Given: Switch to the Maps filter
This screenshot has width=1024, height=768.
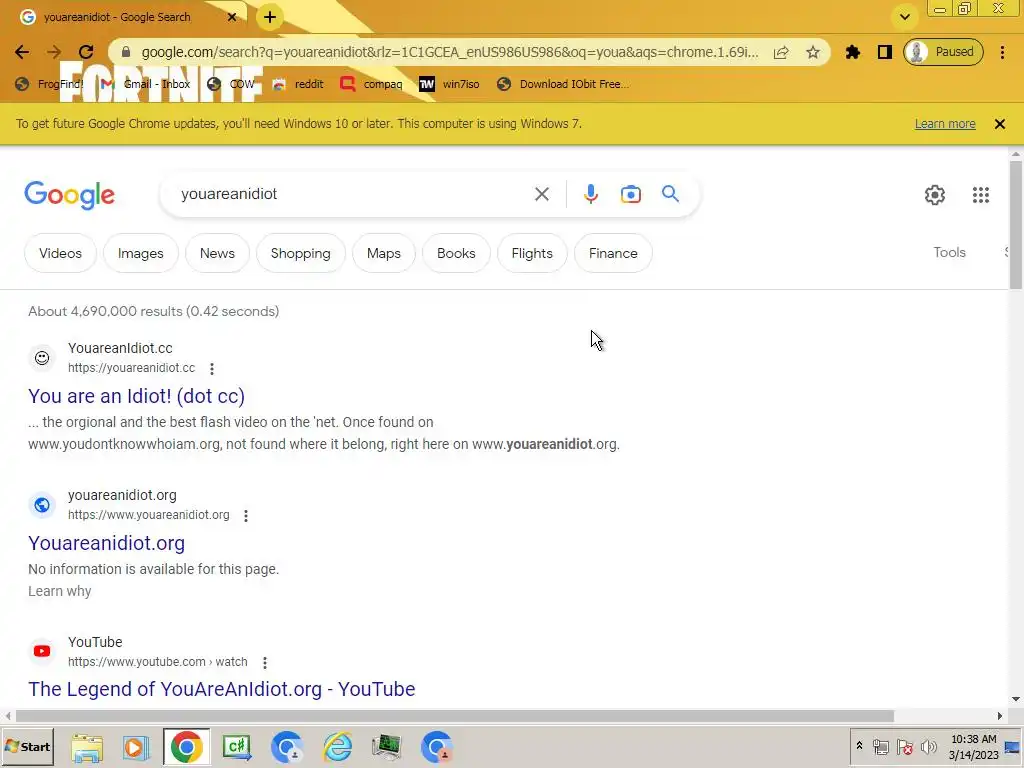Looking at the screenshot, I should click(x=383, y=253).
